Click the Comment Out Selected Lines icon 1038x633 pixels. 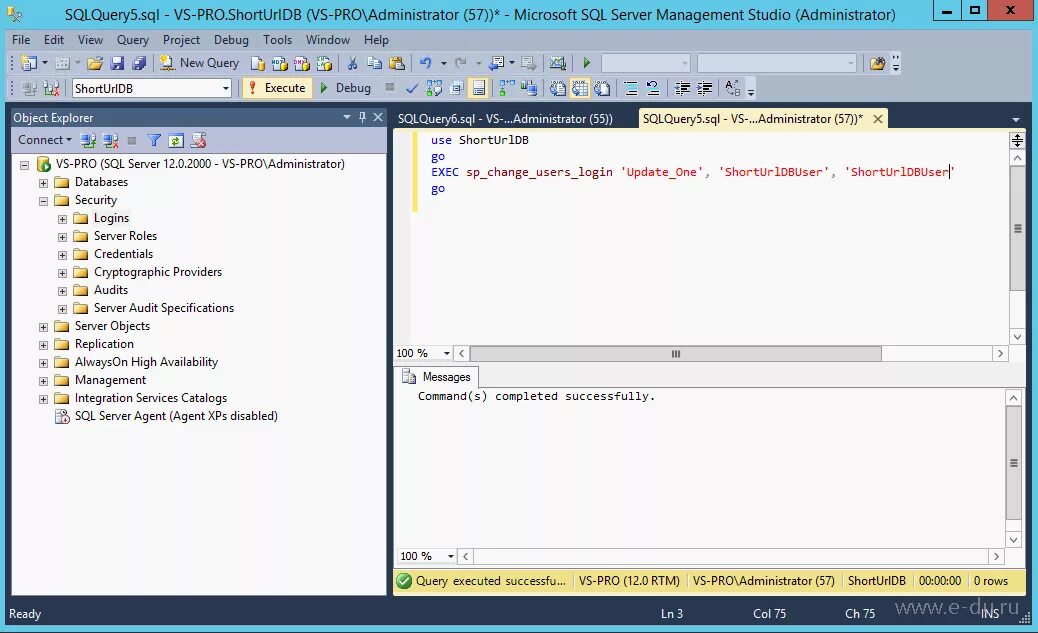629,88
